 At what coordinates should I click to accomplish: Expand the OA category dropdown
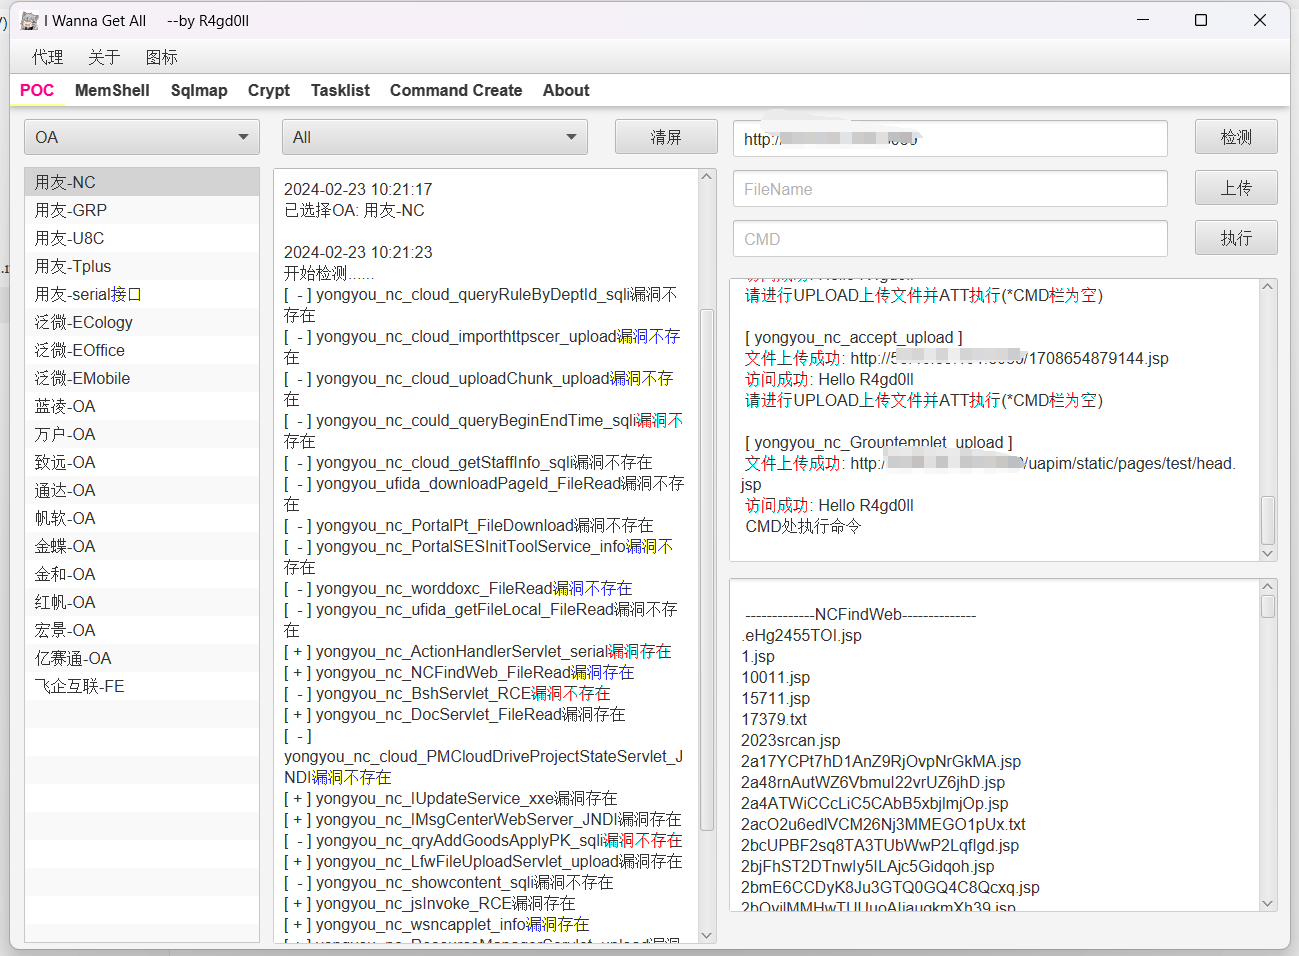click(x=141, y=137)
